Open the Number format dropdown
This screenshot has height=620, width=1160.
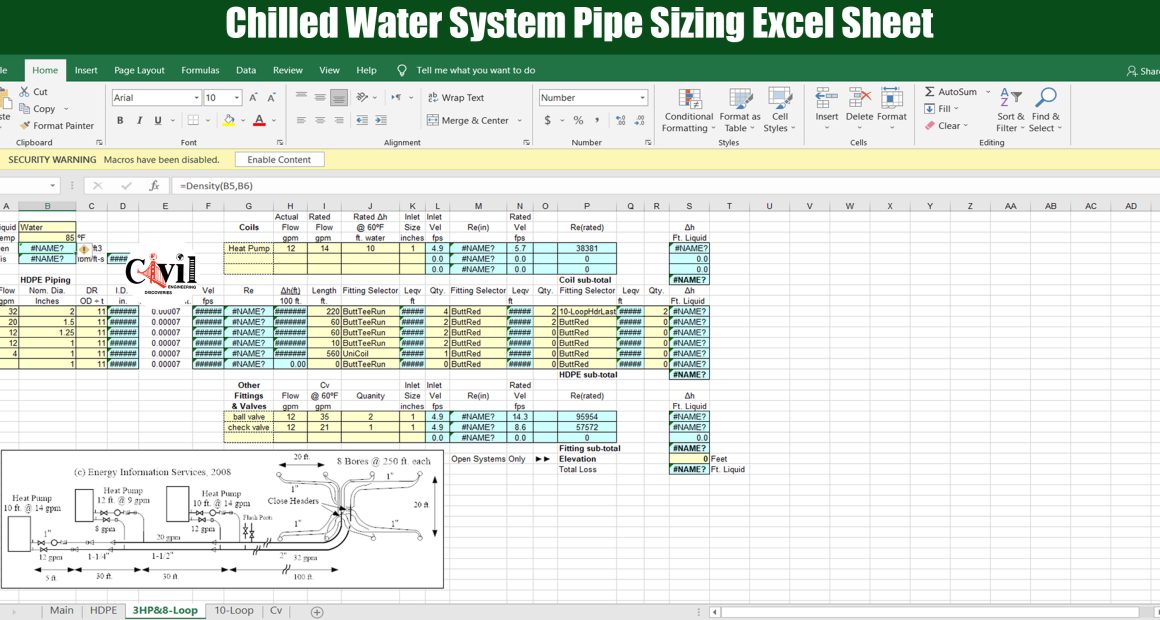643,98
